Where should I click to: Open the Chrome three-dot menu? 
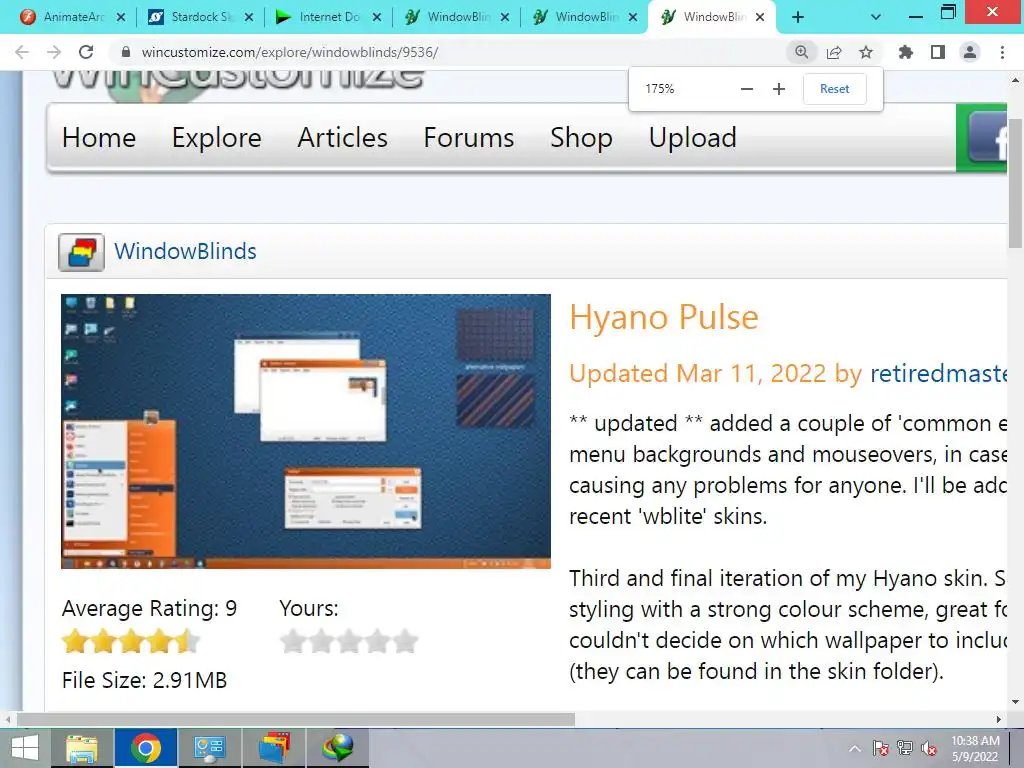coord(1002,52)
